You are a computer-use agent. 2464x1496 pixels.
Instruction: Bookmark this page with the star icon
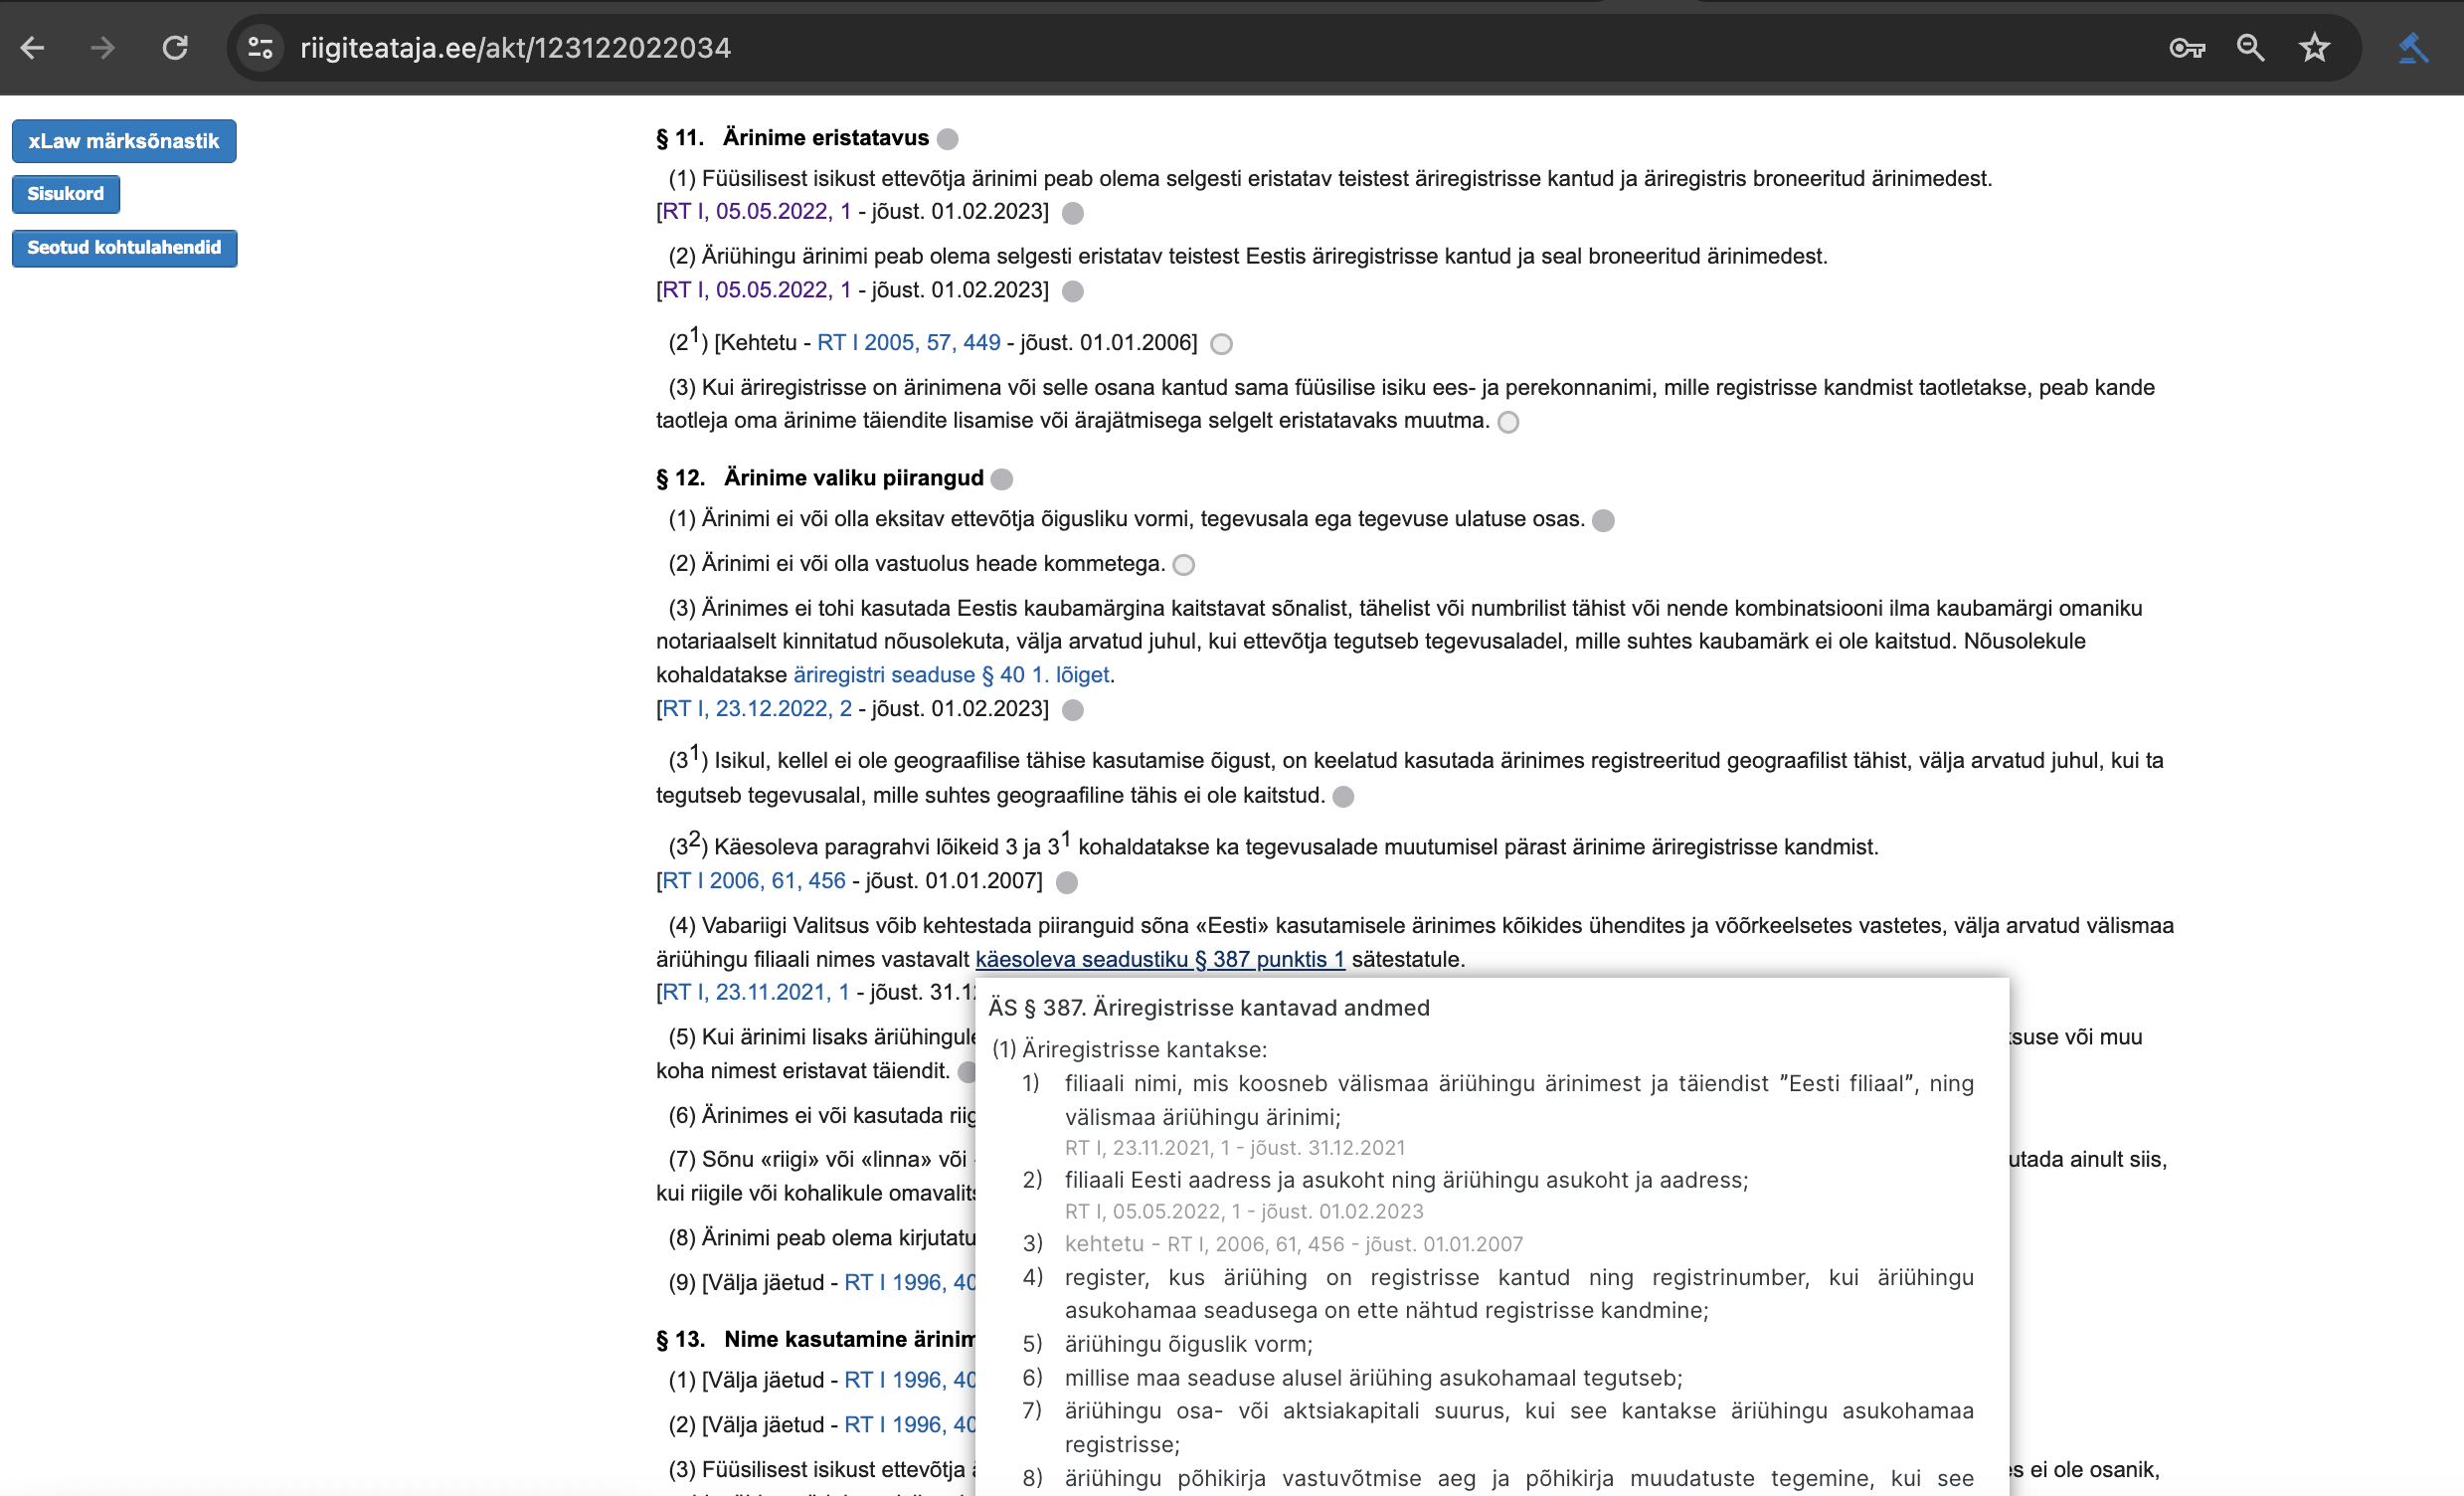[x=2314, y=47]
